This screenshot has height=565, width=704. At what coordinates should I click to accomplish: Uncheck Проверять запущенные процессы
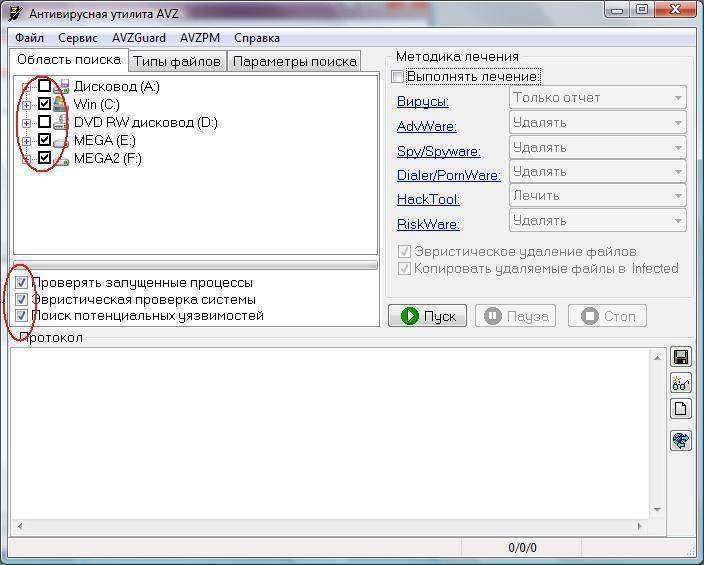22,283
